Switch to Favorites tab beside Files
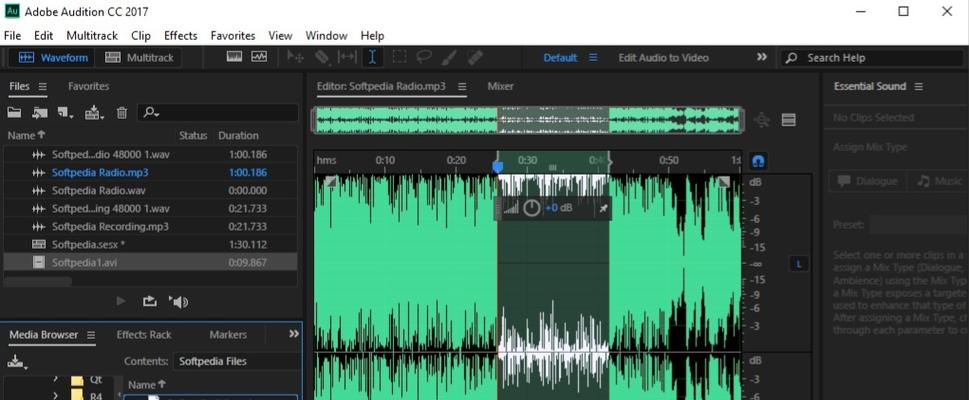969x400 pixels. coord(88,87)
